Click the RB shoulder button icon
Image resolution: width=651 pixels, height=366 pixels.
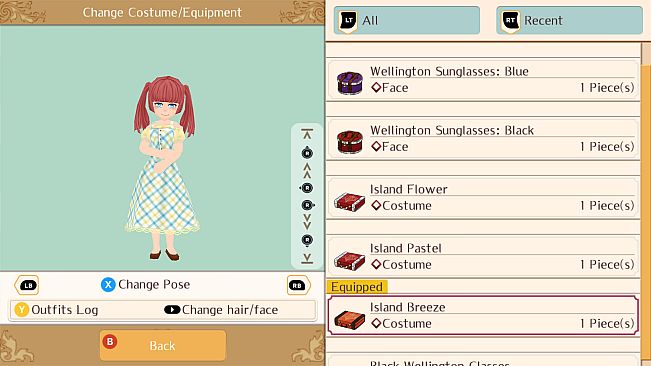298,285
